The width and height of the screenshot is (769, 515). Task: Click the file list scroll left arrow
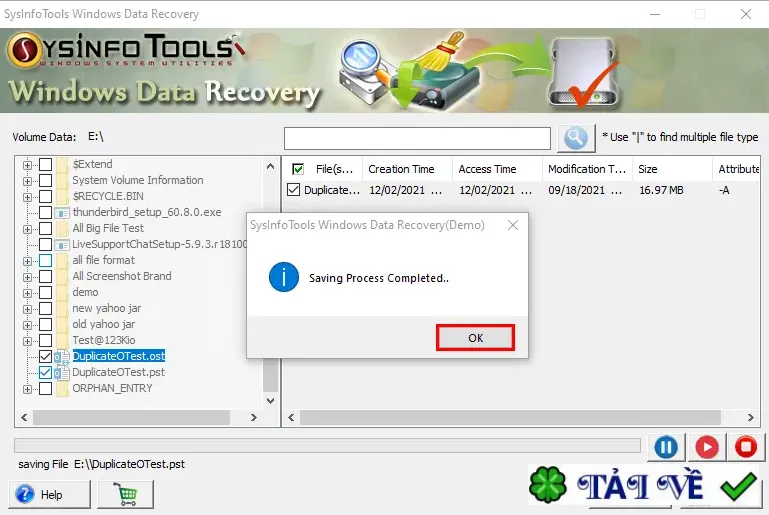(x=291, y=417)
